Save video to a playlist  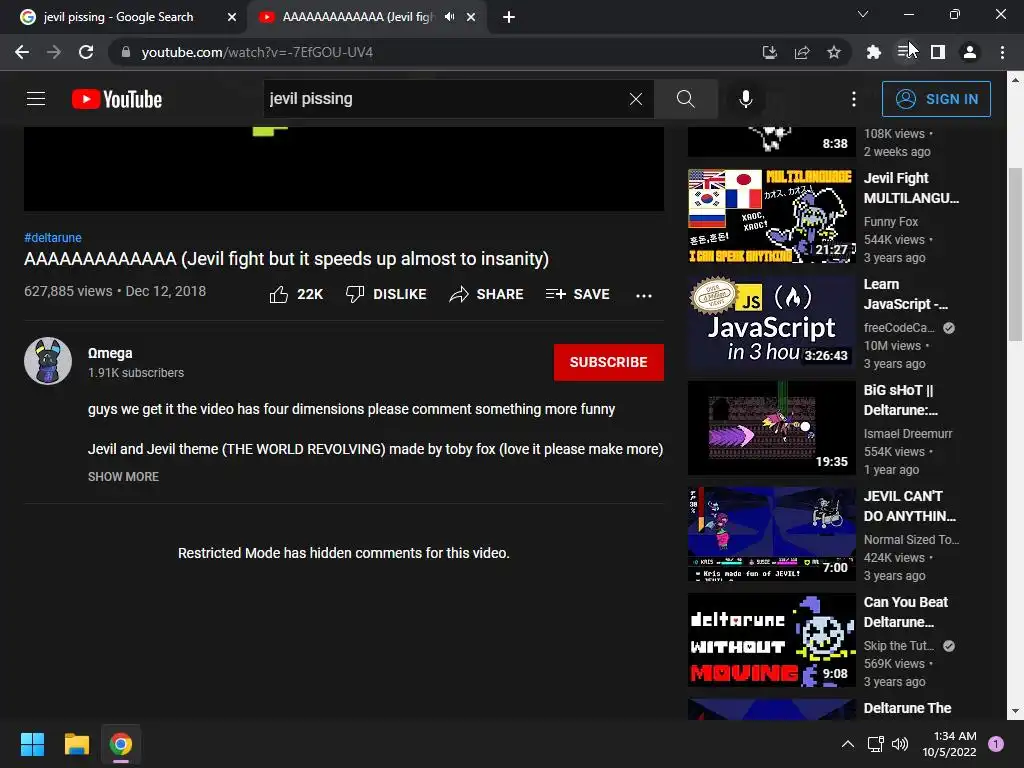coord(577,295)
